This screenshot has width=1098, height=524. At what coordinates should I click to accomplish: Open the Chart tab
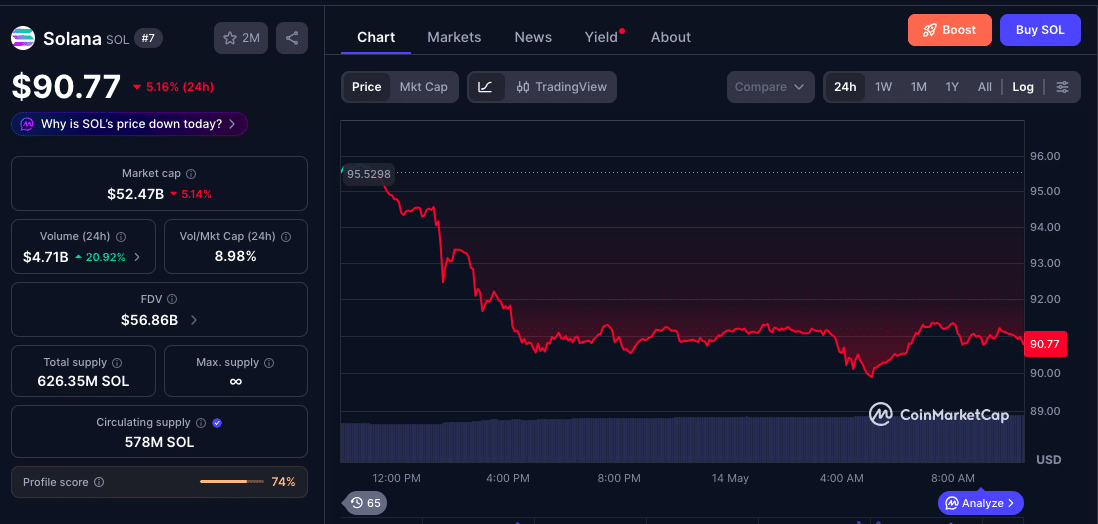(376, 37)
